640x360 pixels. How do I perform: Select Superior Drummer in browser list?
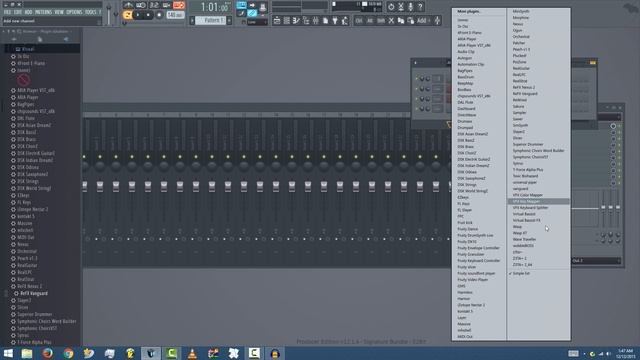tap(34, 314)
